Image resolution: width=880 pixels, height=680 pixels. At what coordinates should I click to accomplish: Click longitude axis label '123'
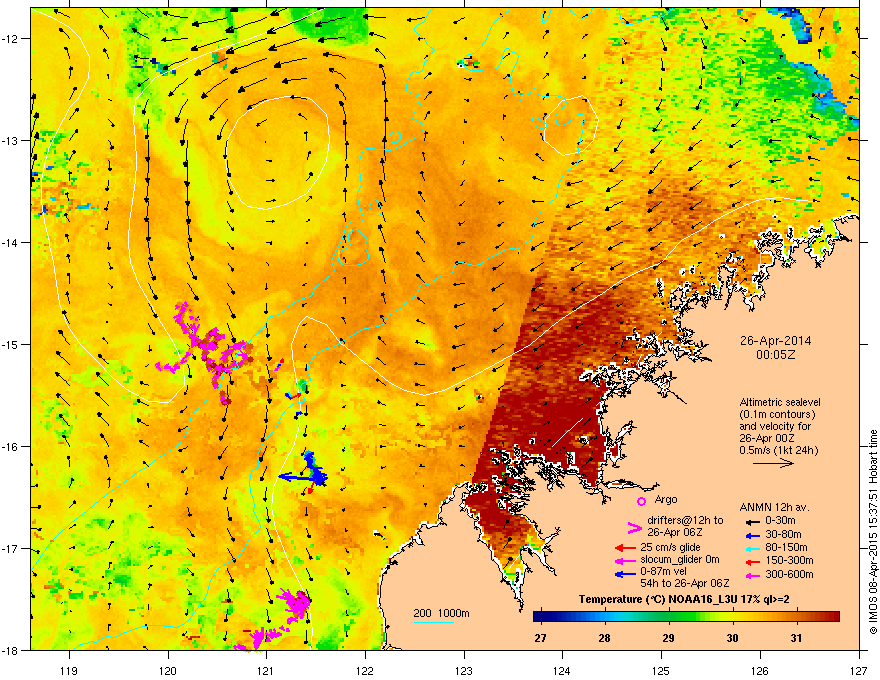pyautogui.click(x=464, y=670)
